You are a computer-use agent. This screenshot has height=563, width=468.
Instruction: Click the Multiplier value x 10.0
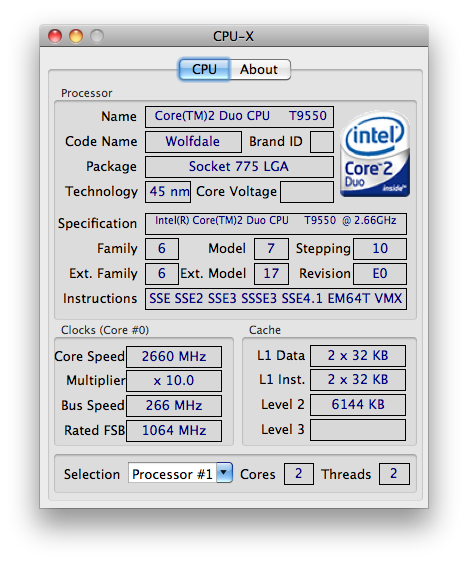click(174, 381)
